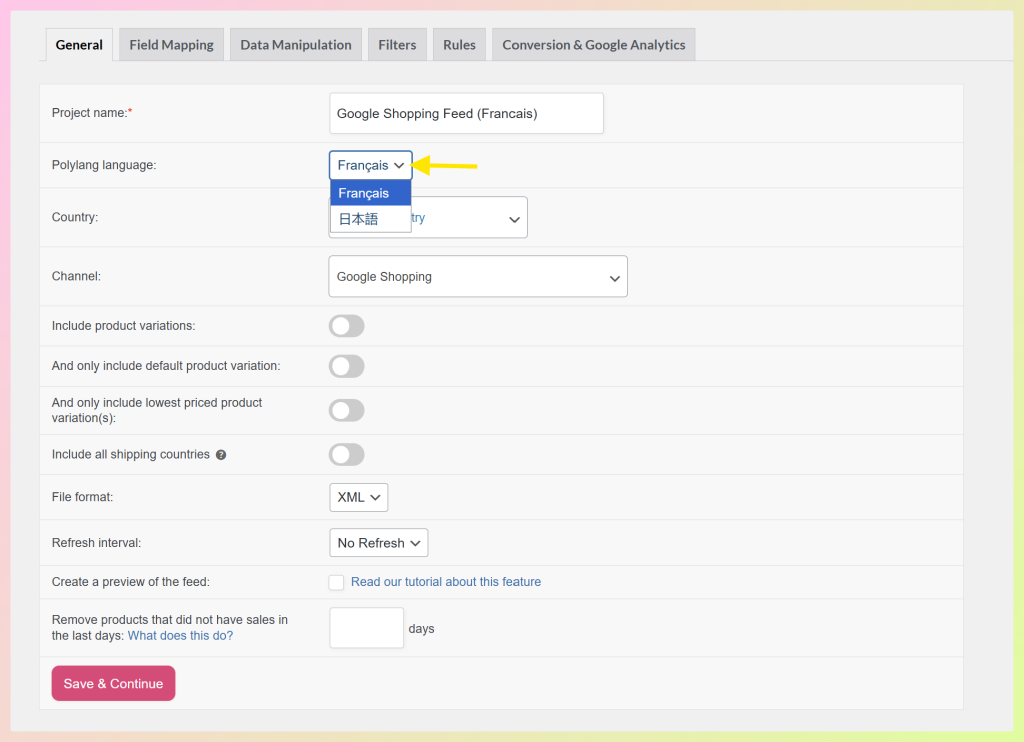Image resolution: width=1024 pixels, height=742 pixels.
Task: Switch to the Field Mapping tab
Action: pyautogui.click(x=171, y=45)
